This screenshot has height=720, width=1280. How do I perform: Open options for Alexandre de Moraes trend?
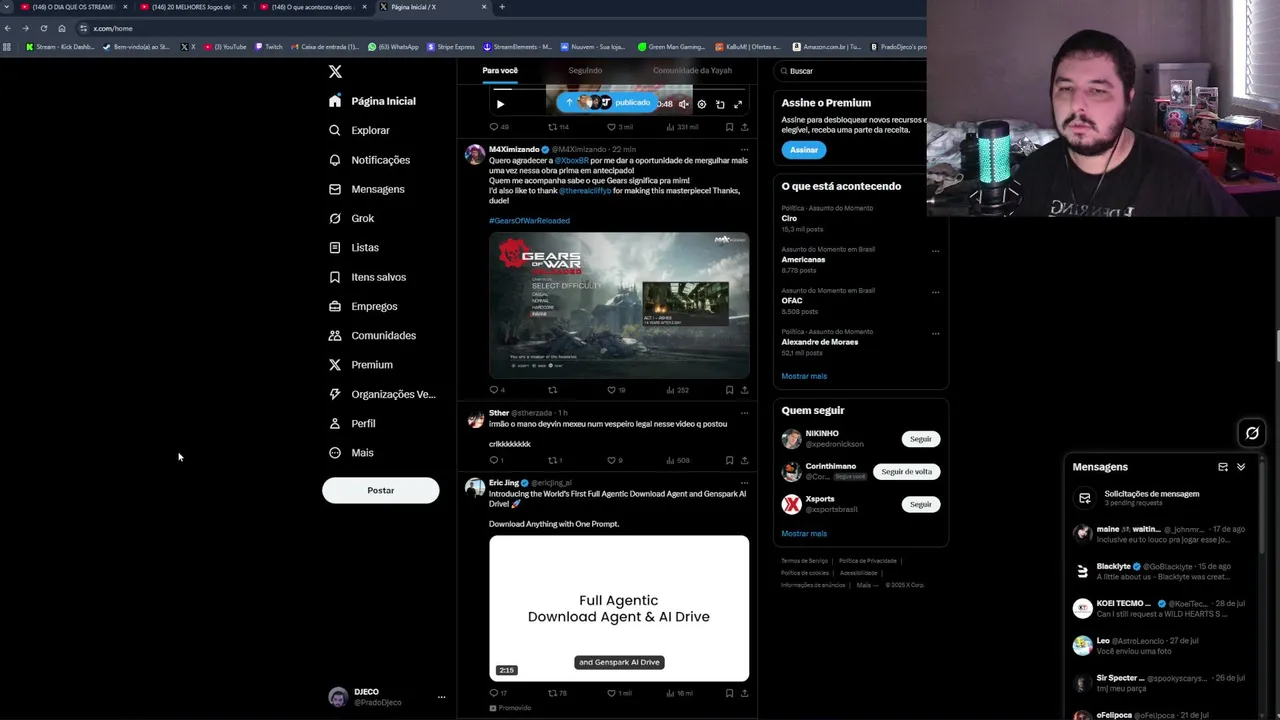pos(935,333)
